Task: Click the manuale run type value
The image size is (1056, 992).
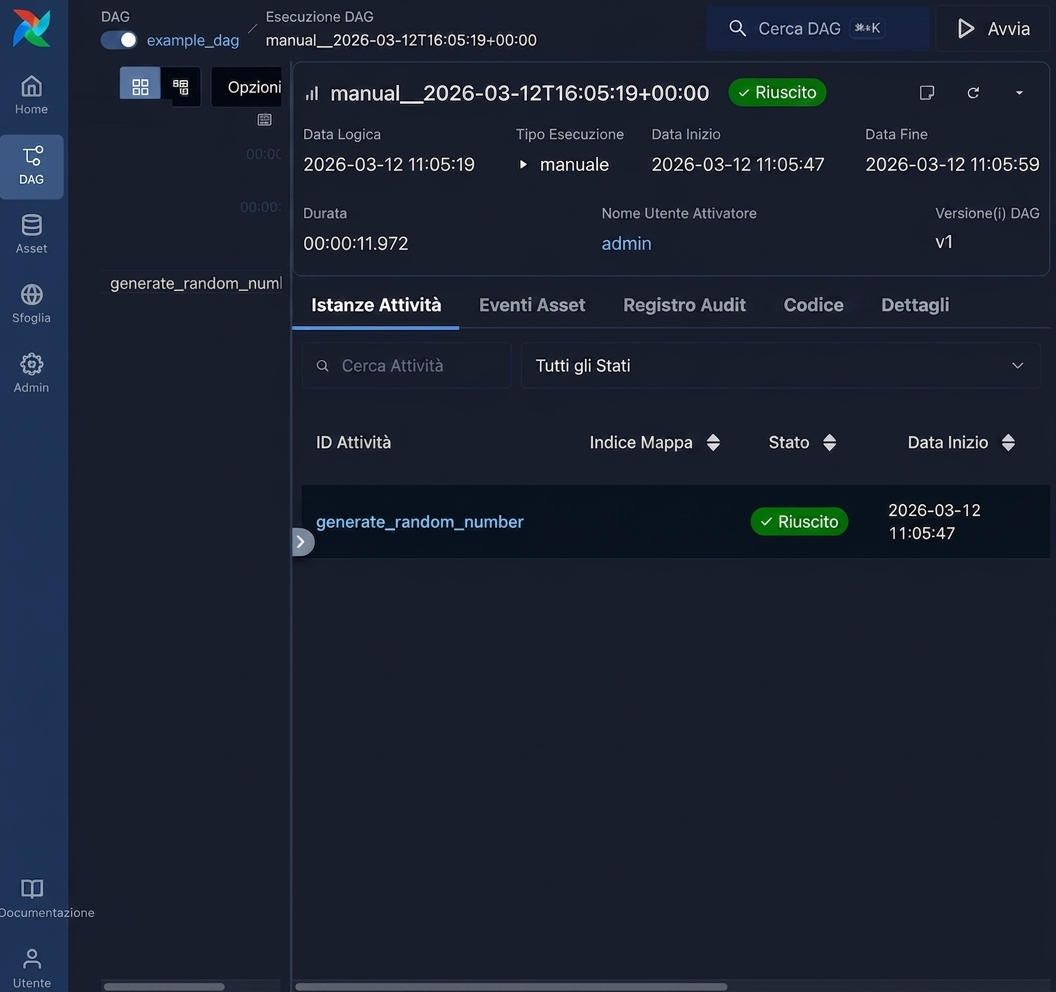Action: (574, 164)
